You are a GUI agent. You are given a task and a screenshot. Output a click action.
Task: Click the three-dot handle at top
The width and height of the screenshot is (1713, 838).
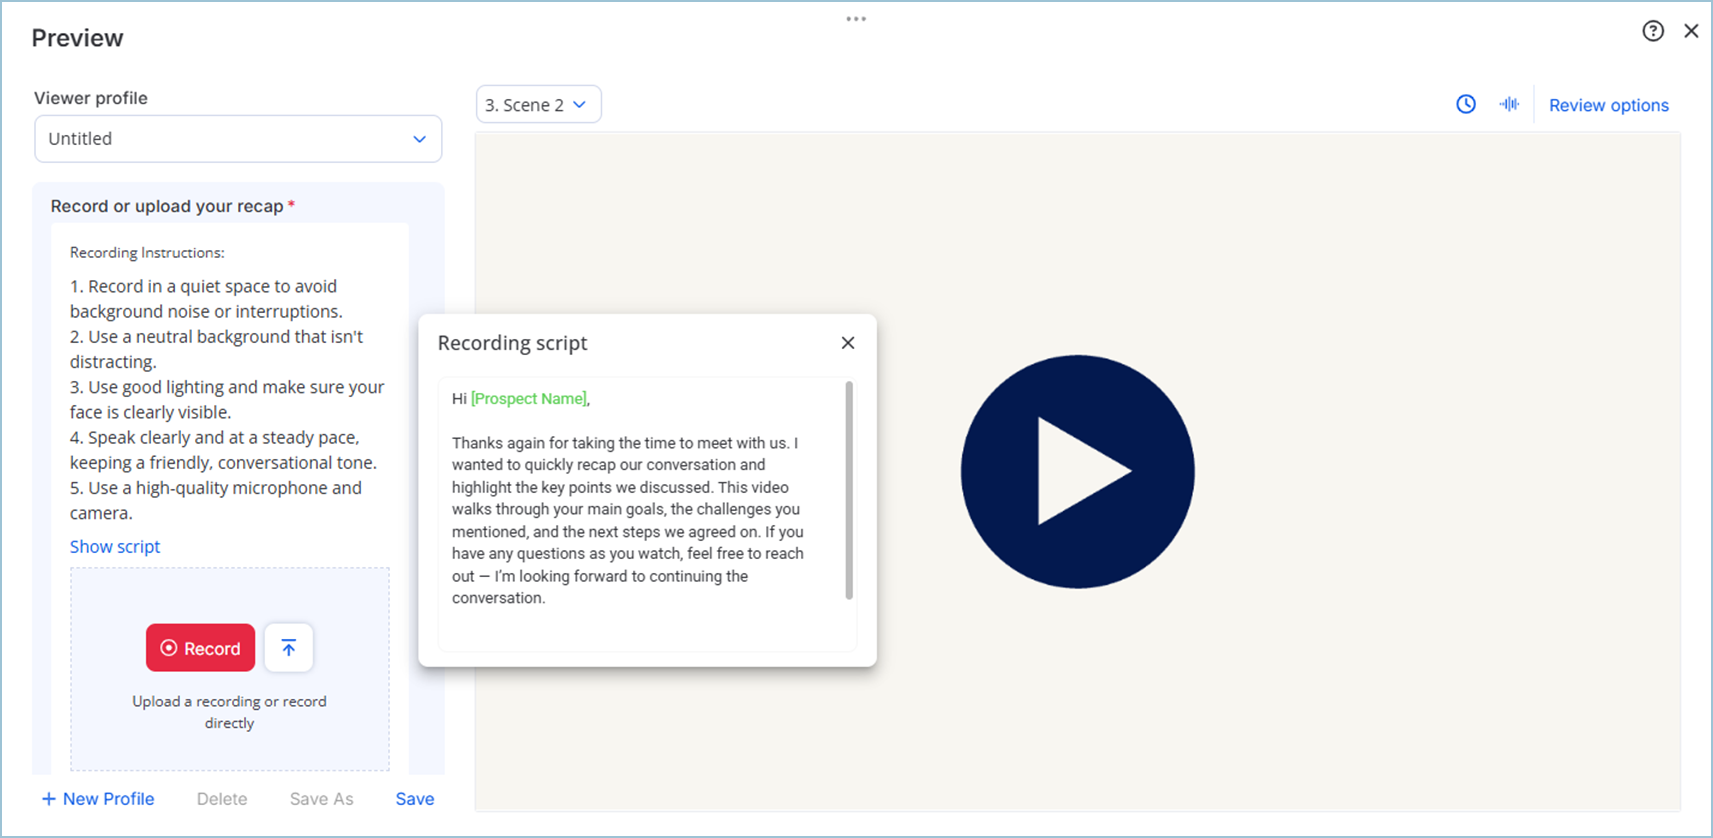856,19
